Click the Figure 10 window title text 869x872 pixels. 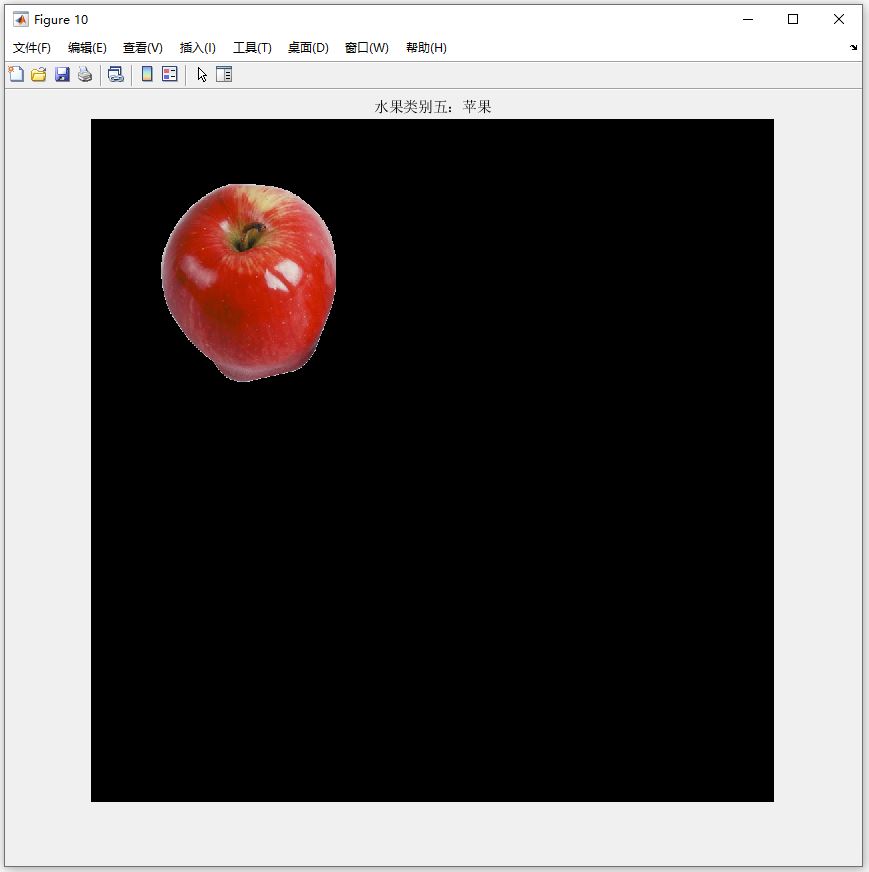[x=61, y=20]
